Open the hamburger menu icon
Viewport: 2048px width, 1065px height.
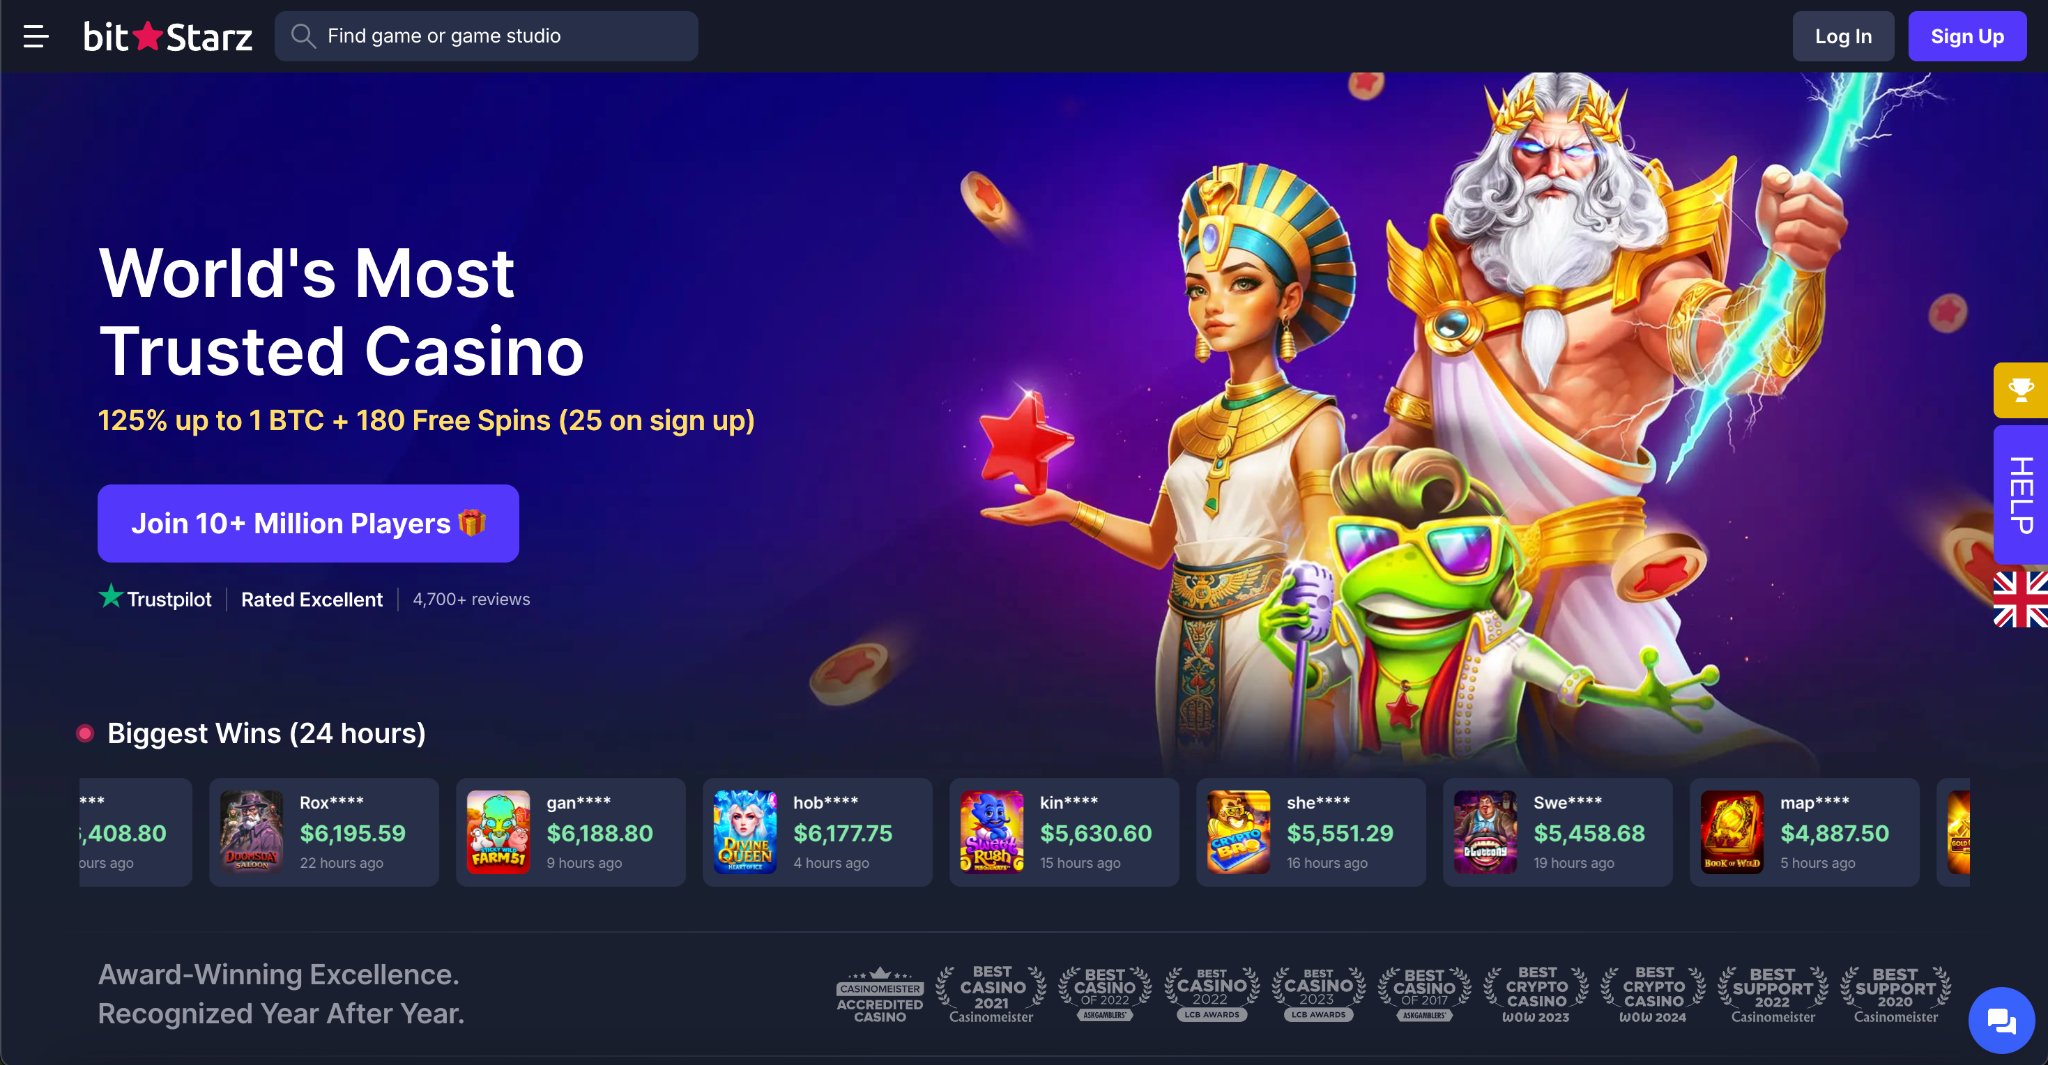click(x=36, y=37)
